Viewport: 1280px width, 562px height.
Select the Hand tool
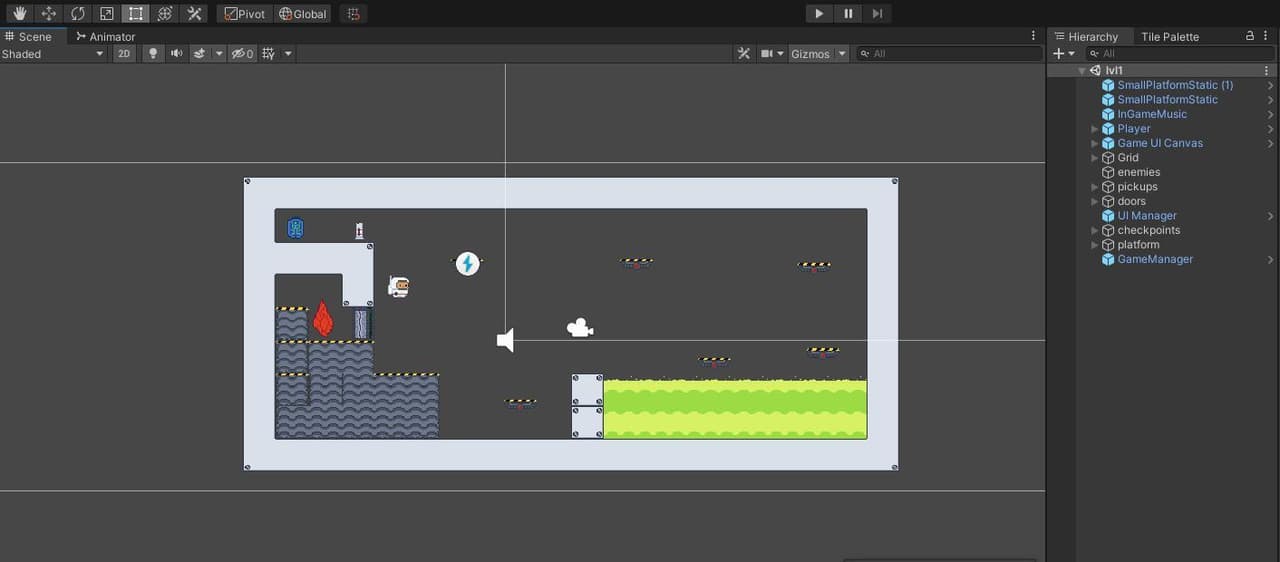(19, 14)
